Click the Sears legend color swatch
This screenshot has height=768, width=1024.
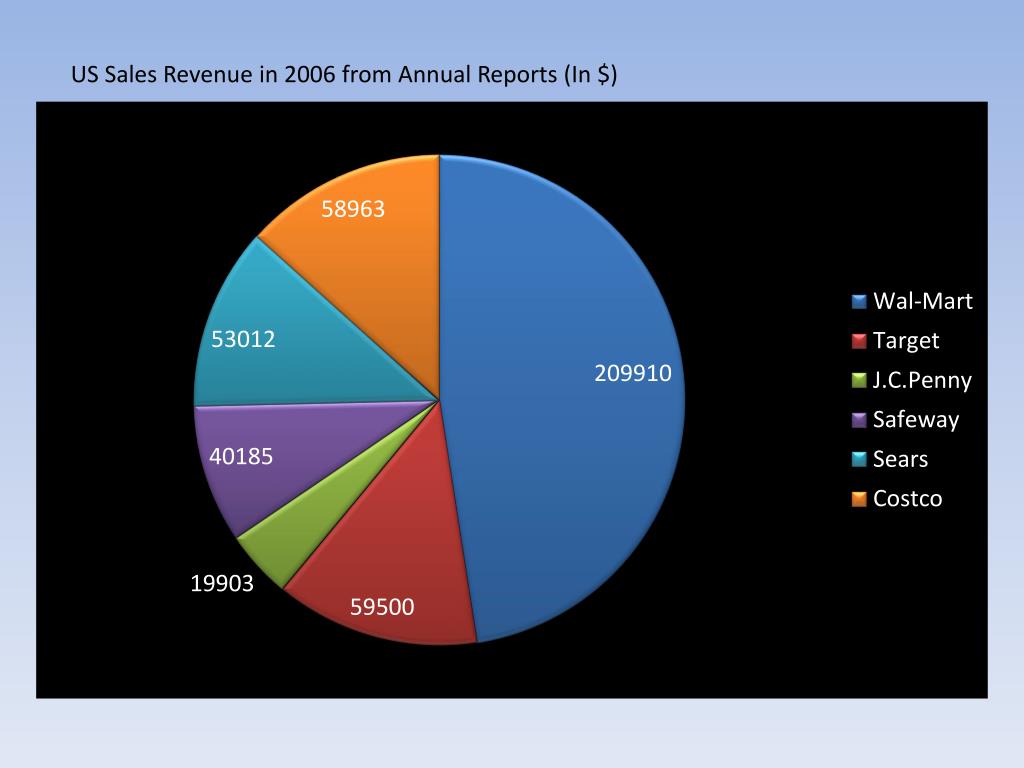coord(859,459)
